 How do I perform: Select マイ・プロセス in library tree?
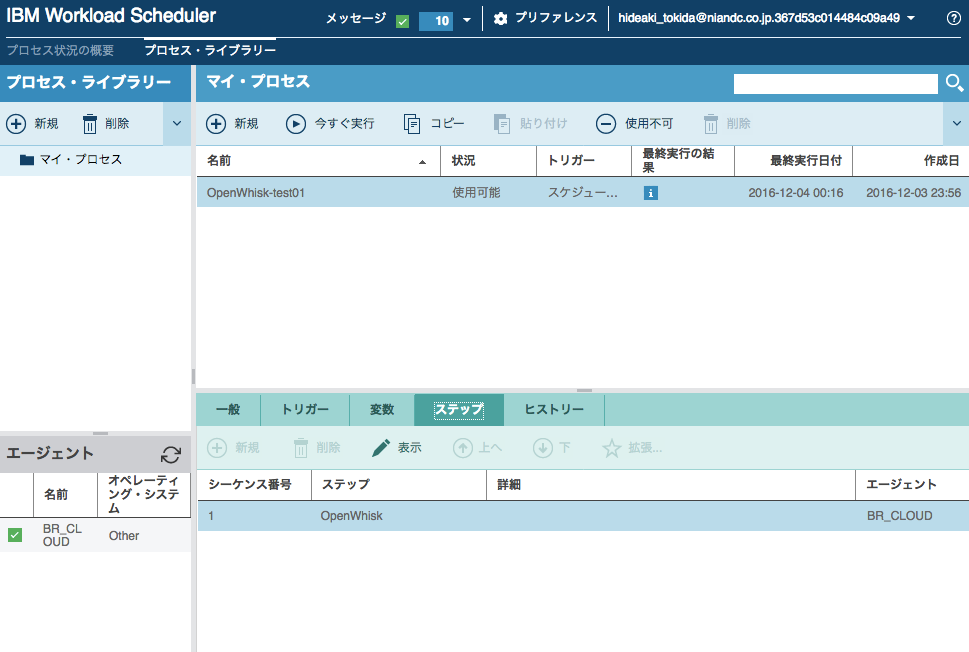point(81,160)
